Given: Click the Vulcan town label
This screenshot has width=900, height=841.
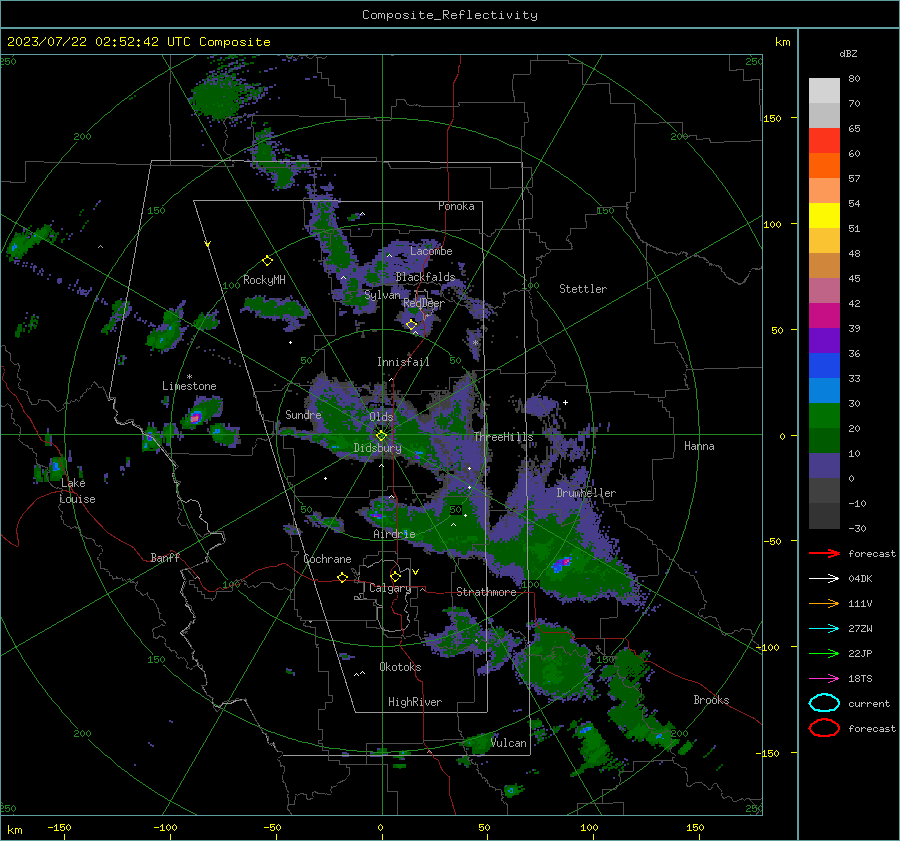Looking at the screenshot, I should click(509, 743).
